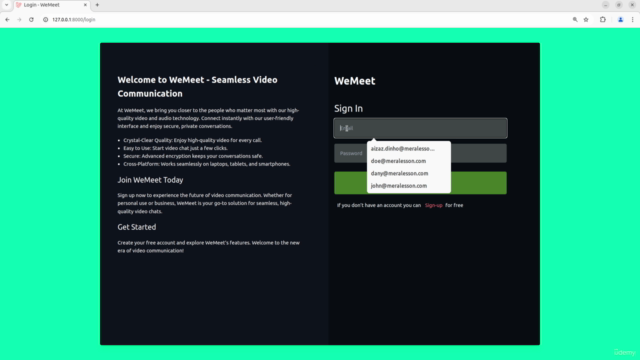View site information icon in address bar
The width and height of the screenshot is (640, 360).
pyautogui.click(x=46, y=20)
